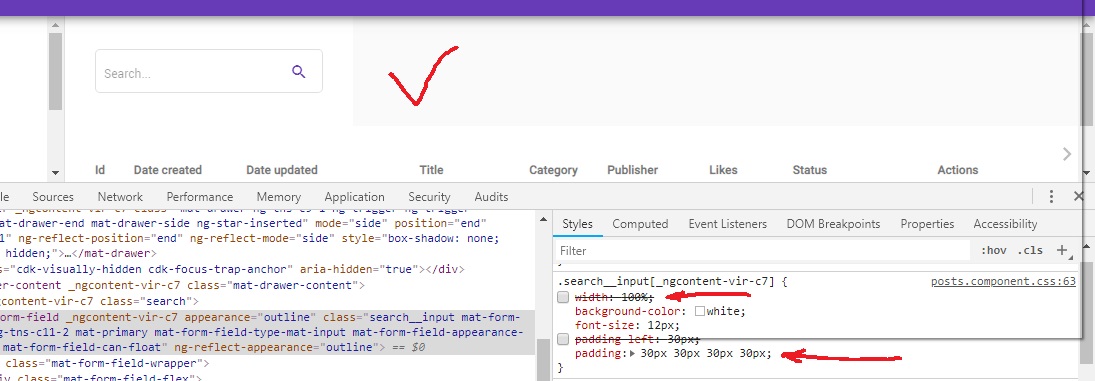Focus the styles Filter field
This screenshot has width=1095, height=381.
coord(763,251)
